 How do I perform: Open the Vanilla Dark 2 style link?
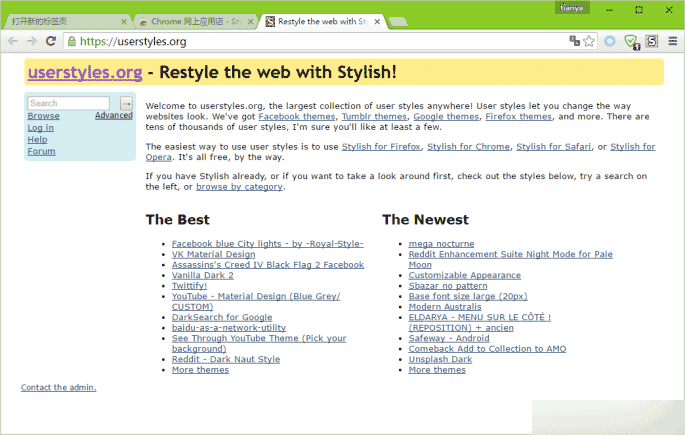tap(202, 274)
